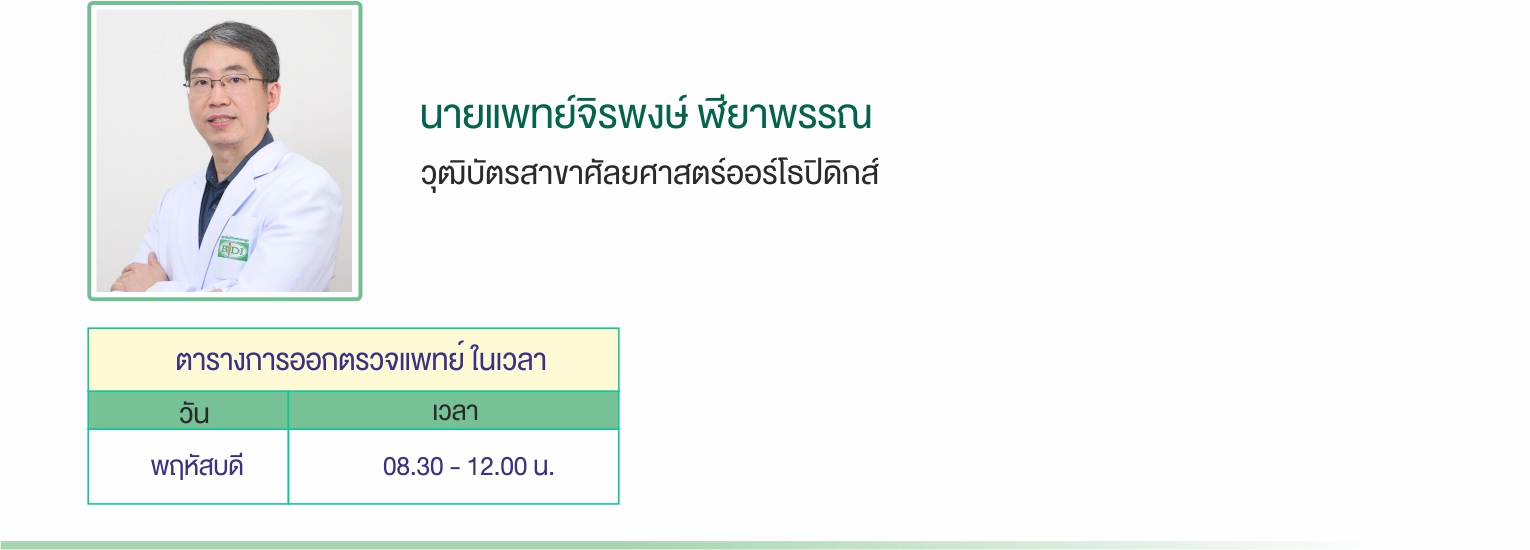Select the เวลา column header

[x=455, y=411]
